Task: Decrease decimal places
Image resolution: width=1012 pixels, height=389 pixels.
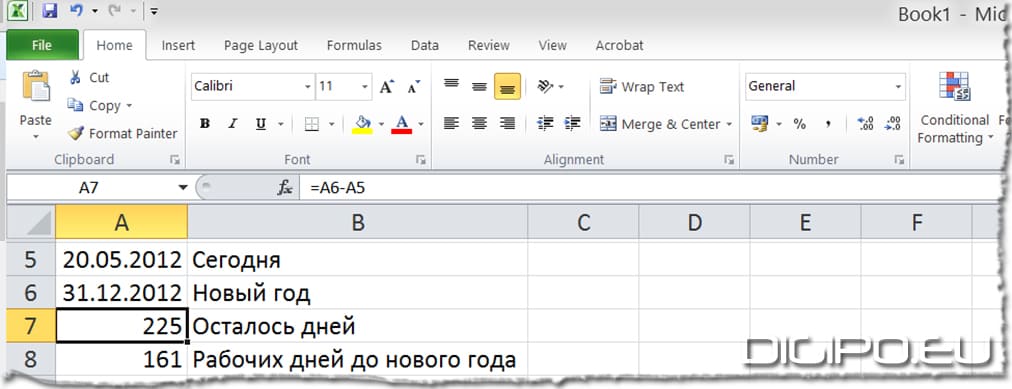Action: (893, 124)
